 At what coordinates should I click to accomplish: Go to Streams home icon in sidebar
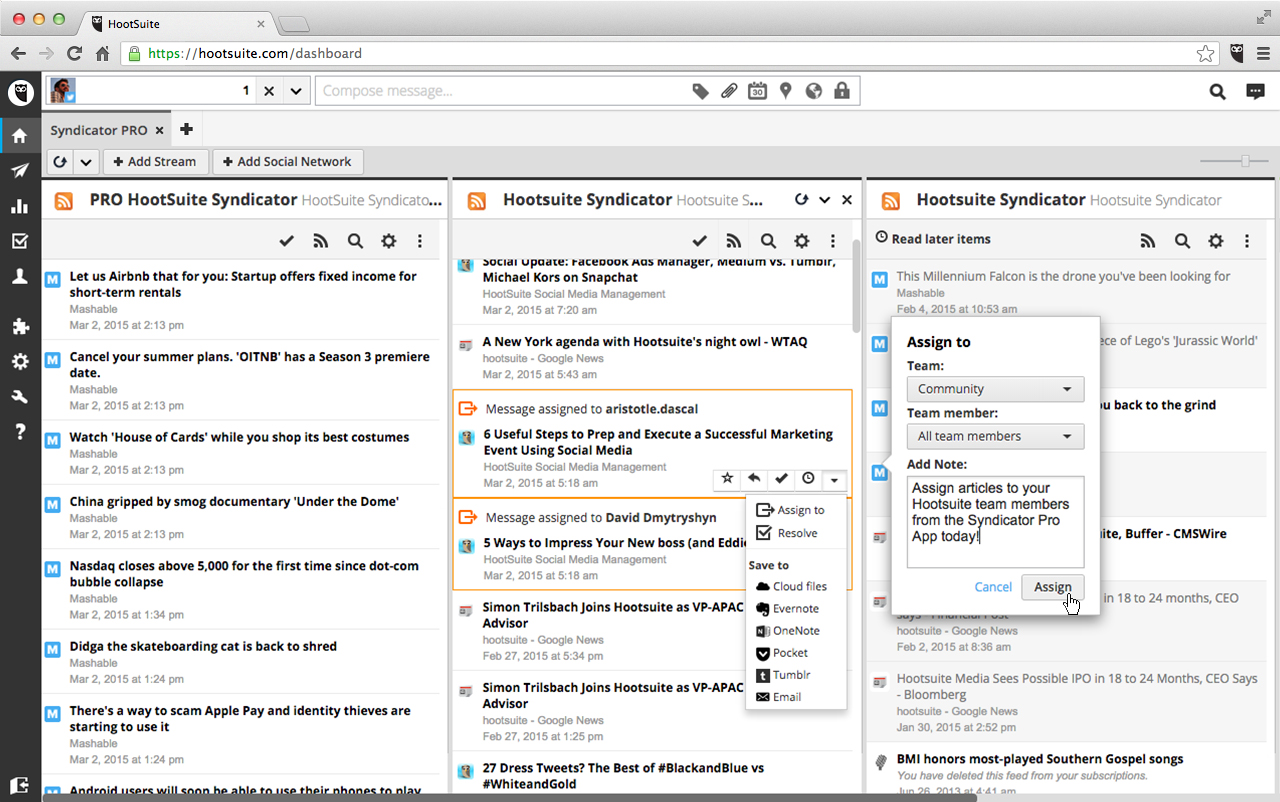[x=20, y=135]
